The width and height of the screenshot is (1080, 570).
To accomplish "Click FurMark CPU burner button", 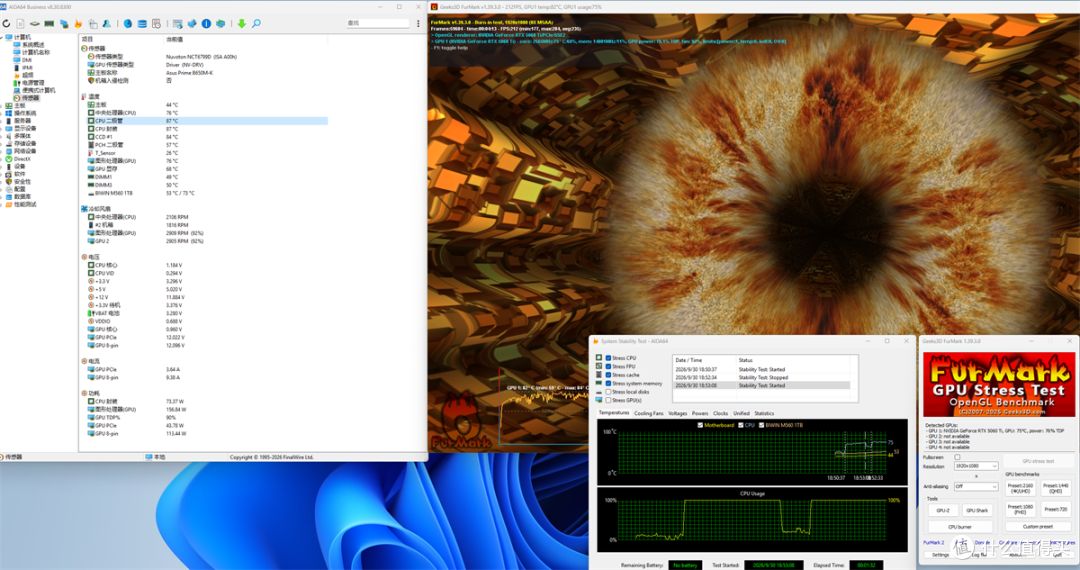I will (x=960, y=527).
